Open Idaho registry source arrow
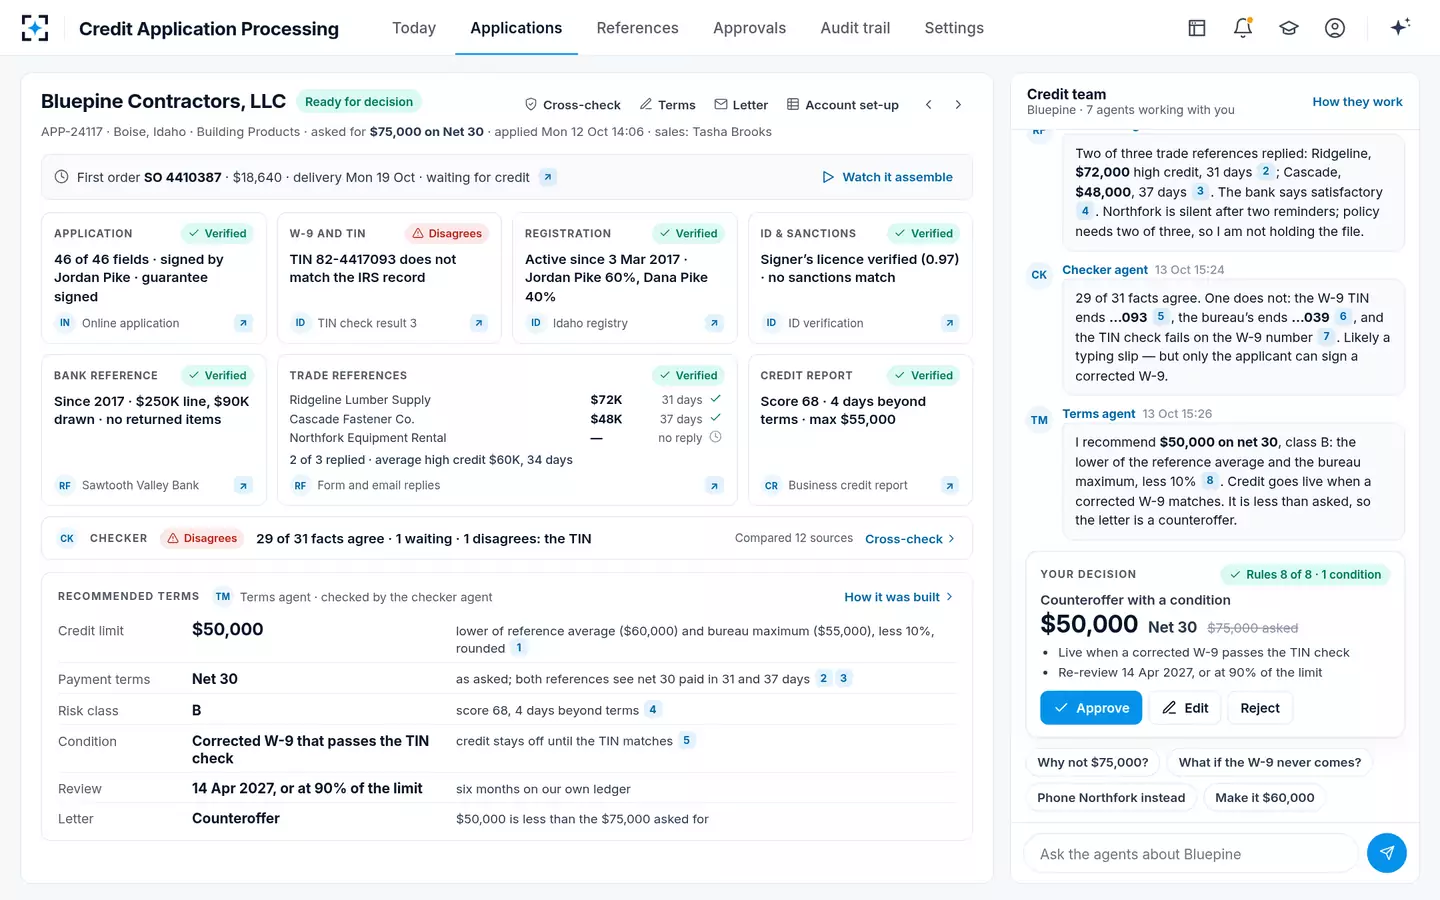This screenshot has height=900, width=1440. tap(714, 323)
